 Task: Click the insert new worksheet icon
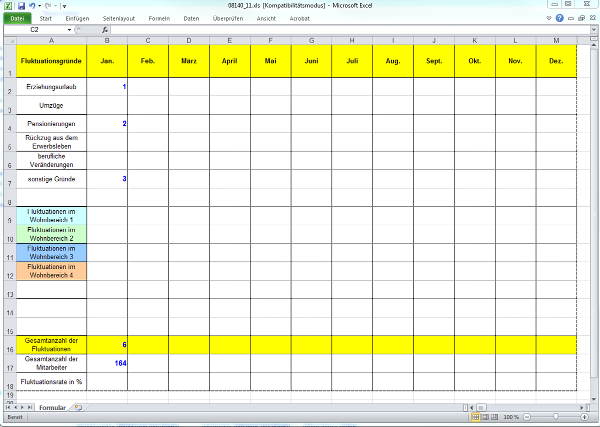(x=79, y=408)
